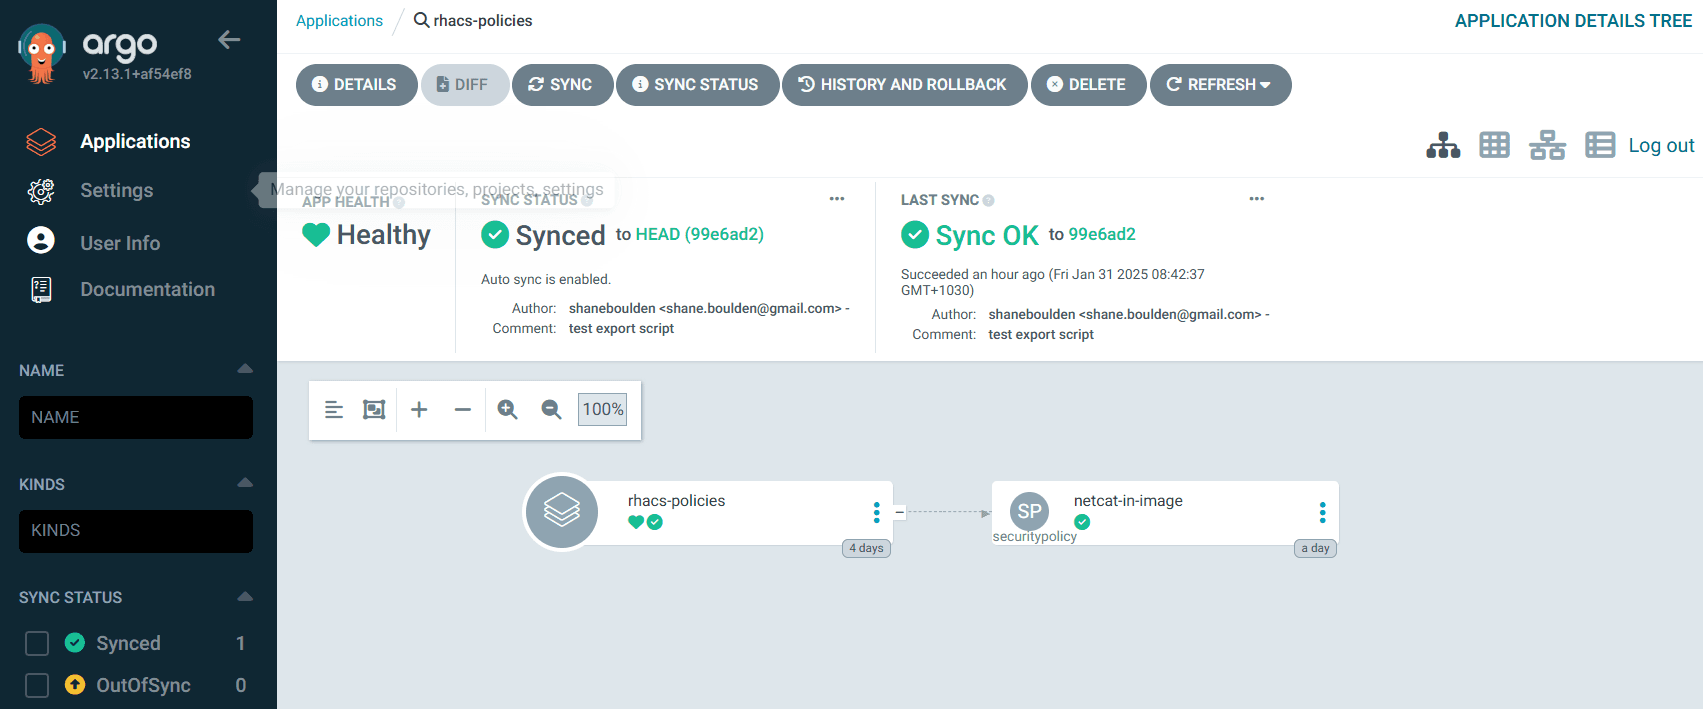Click the LAST SYNC help icon
Viewport: 1703px width, 709px height.
pyautogui.click(x=988, y=200)
